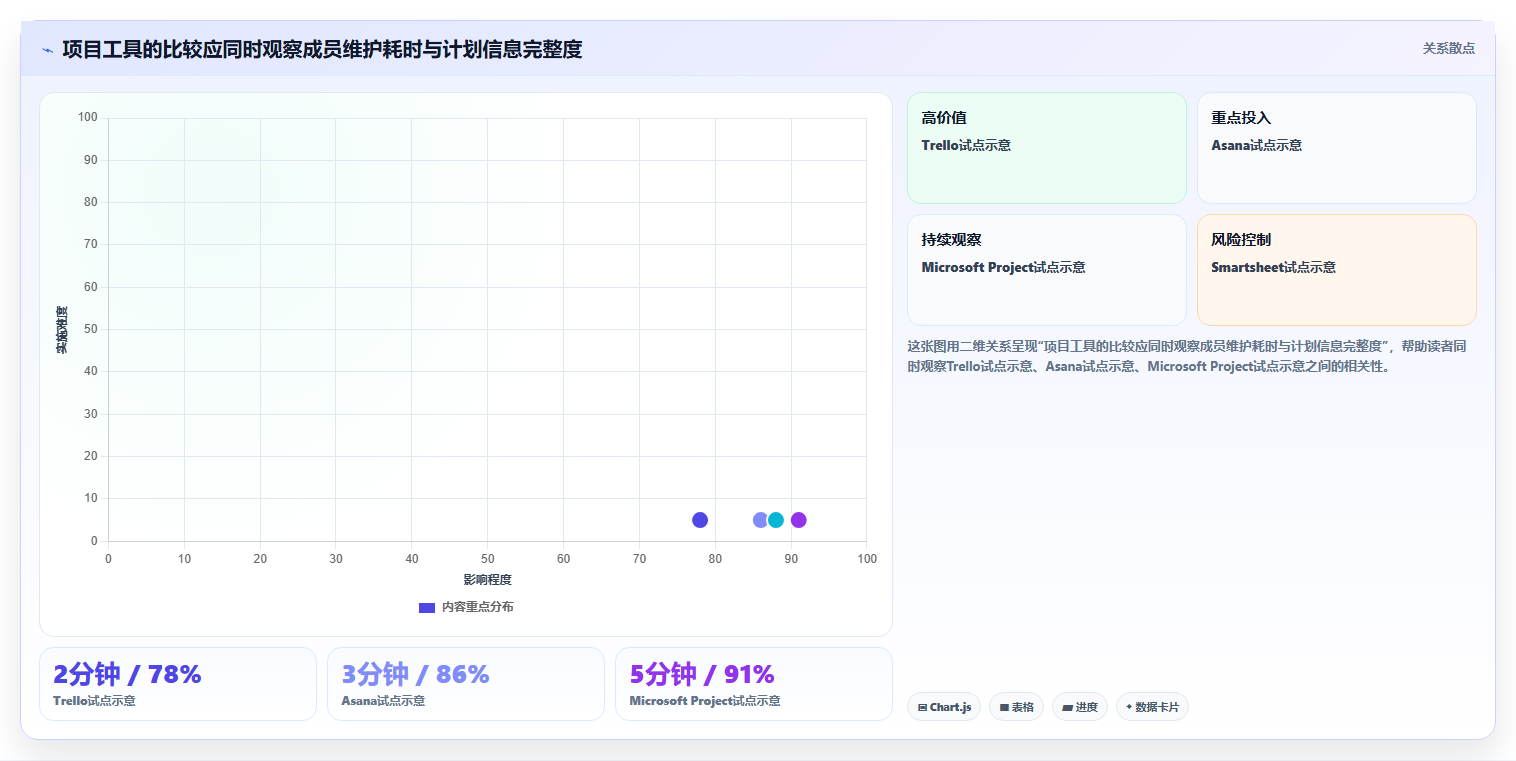The width and height of the screenshot is (1516, 761).
Task: Click the purple scatter point at 91
Action: 798,520
